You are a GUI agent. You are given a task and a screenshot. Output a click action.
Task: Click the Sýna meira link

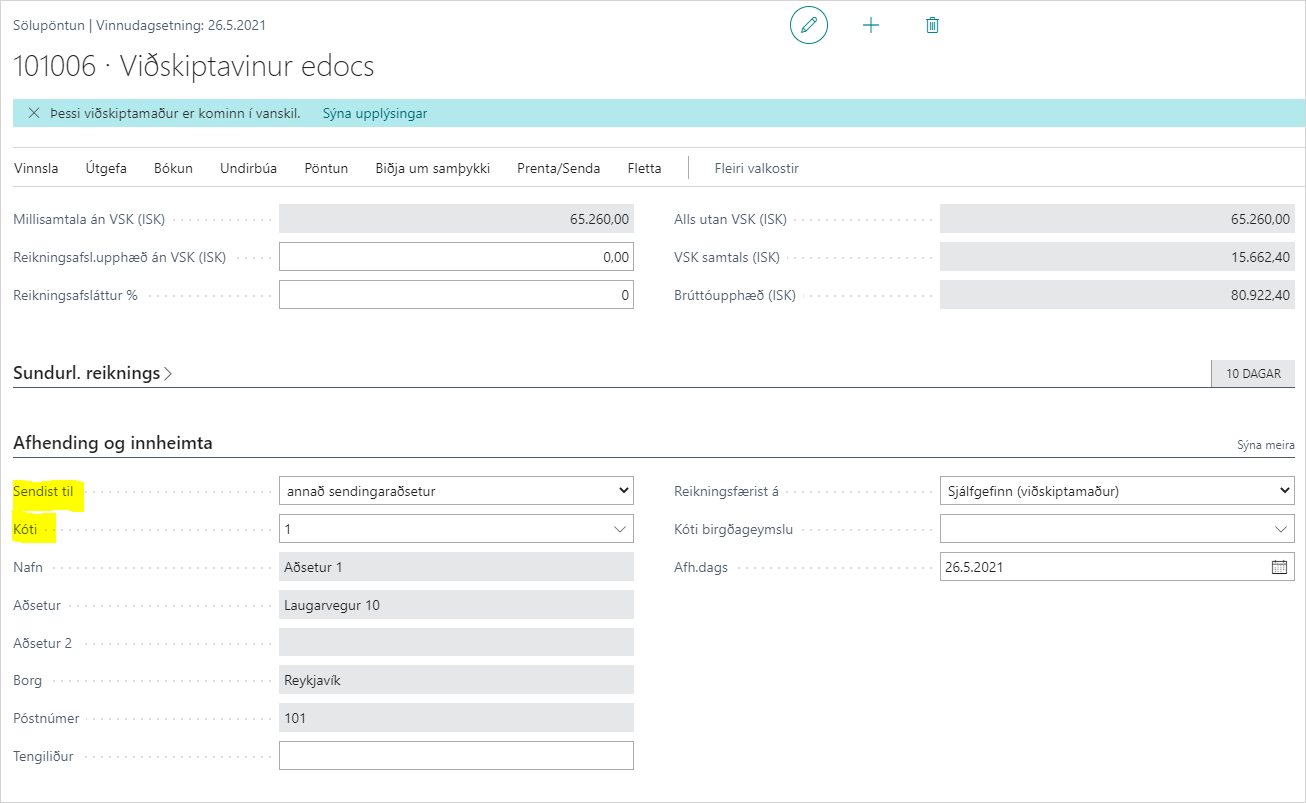point(1265,445)
